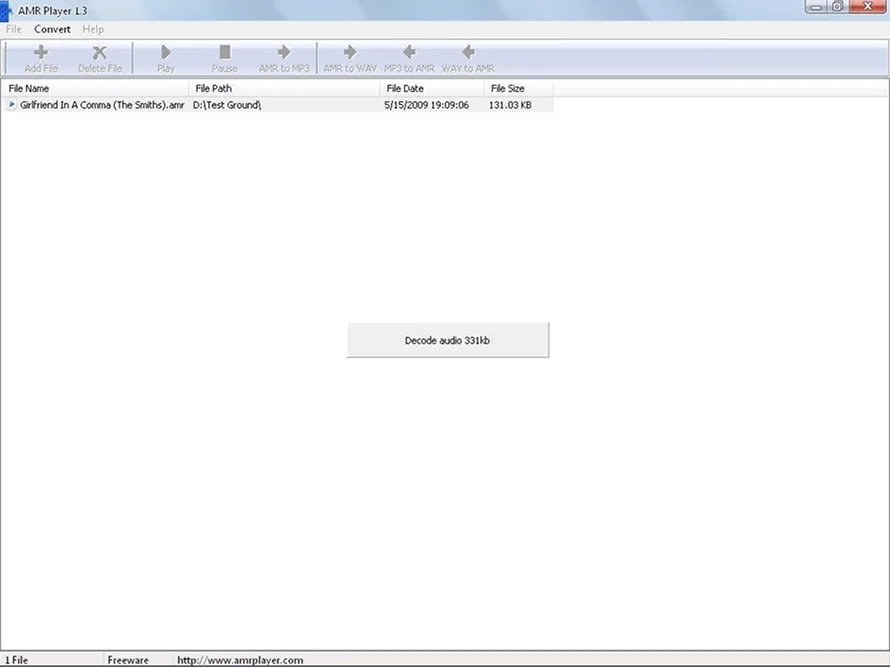Click the 1 File status bar entry
This screenshot has width=890, height=667.
coord(16,660)
